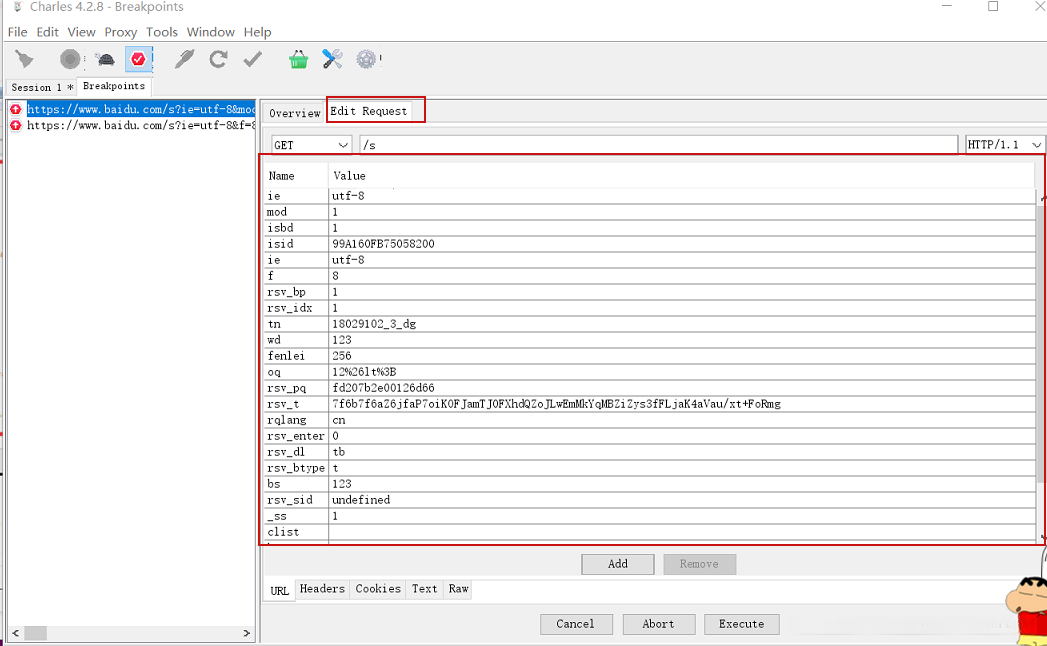Viewport: 1047px width, 646px height.
Task: Switch to the Text bottom tab
Action: coord(424,589)
